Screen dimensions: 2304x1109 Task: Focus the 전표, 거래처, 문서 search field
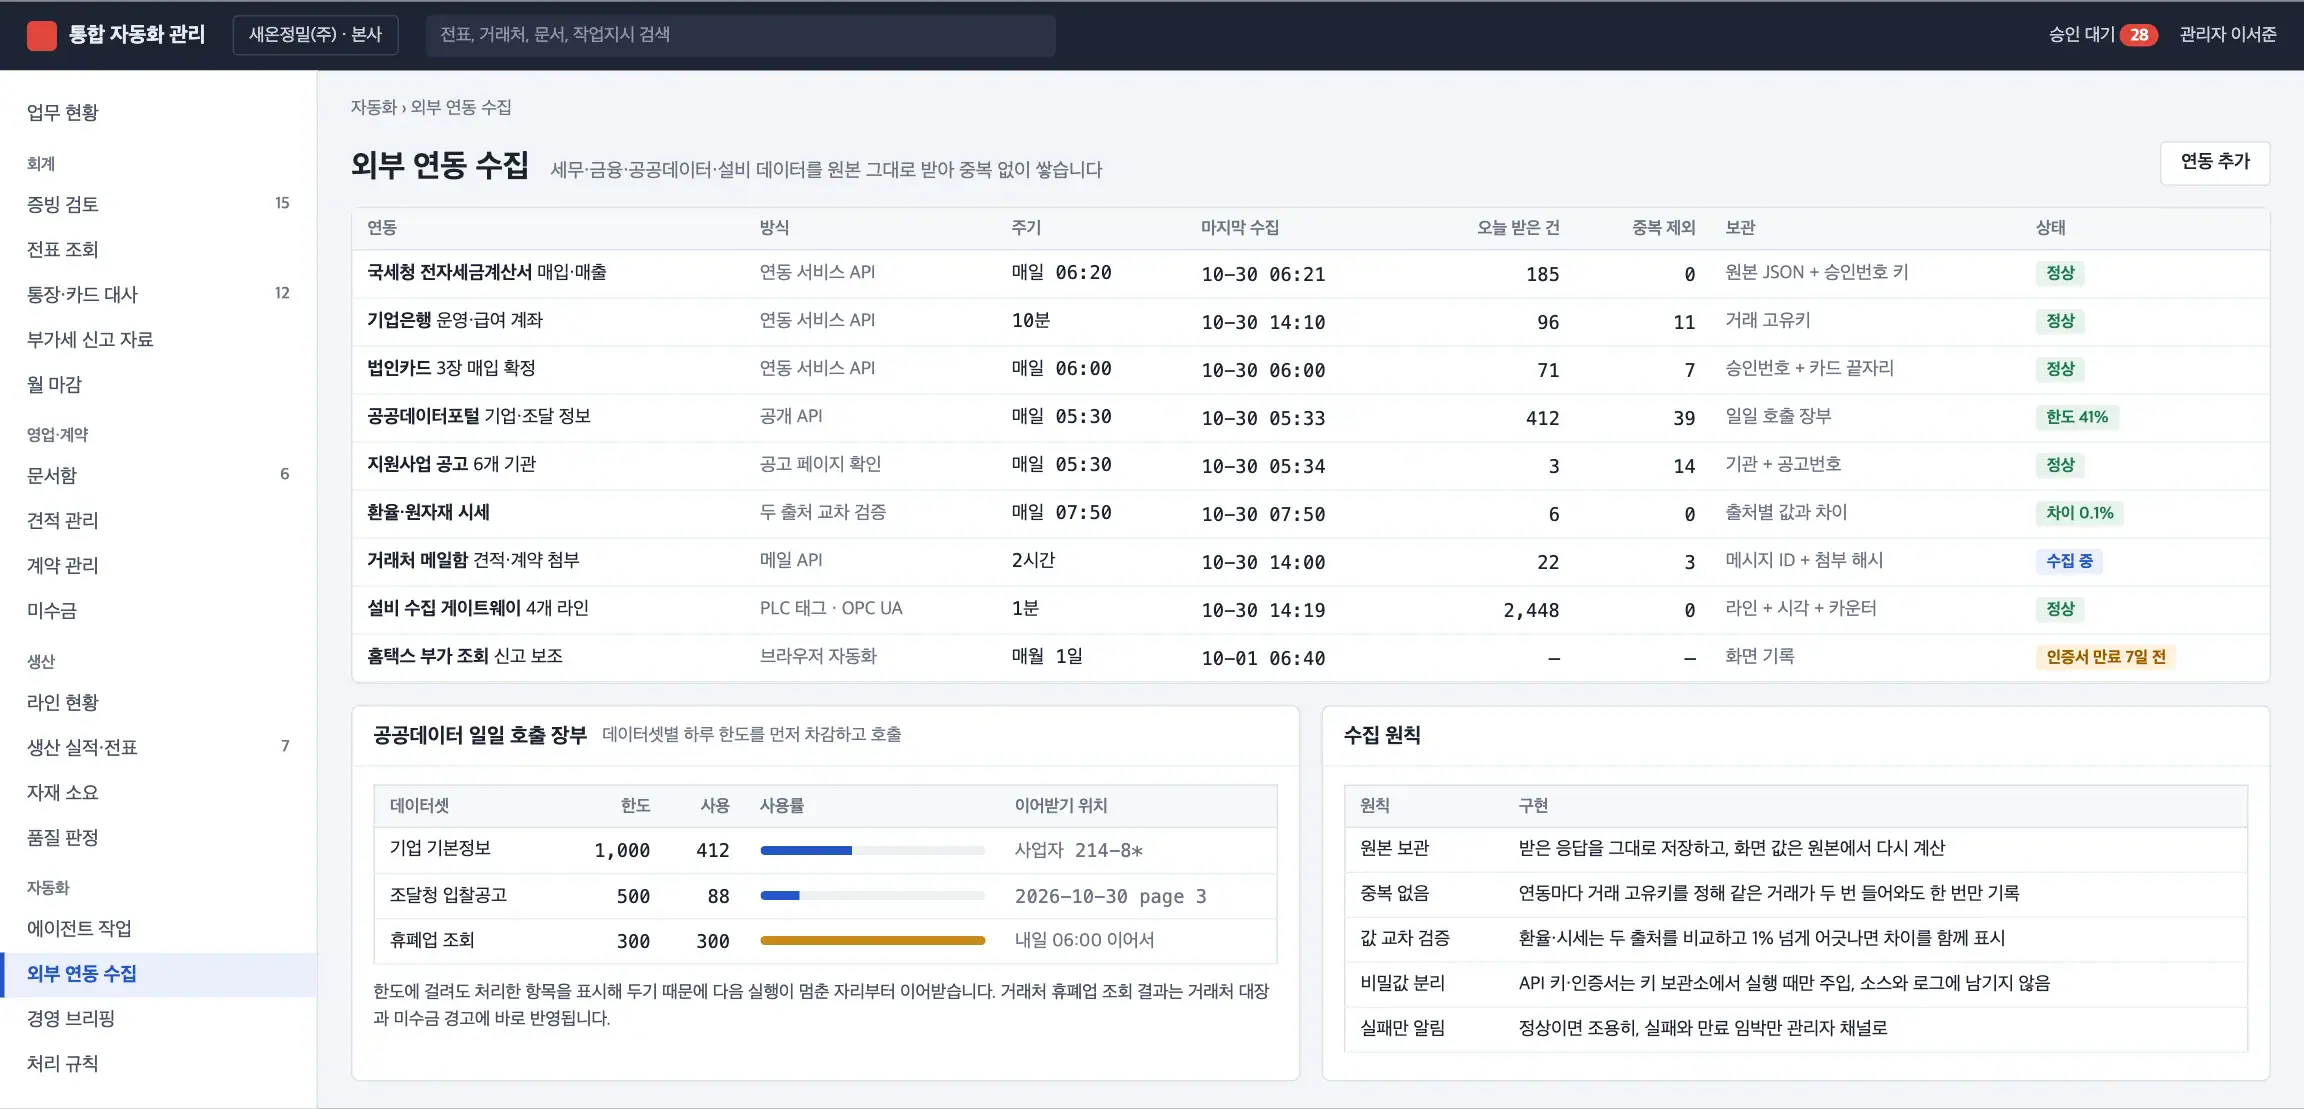click(x=740, y=35)
